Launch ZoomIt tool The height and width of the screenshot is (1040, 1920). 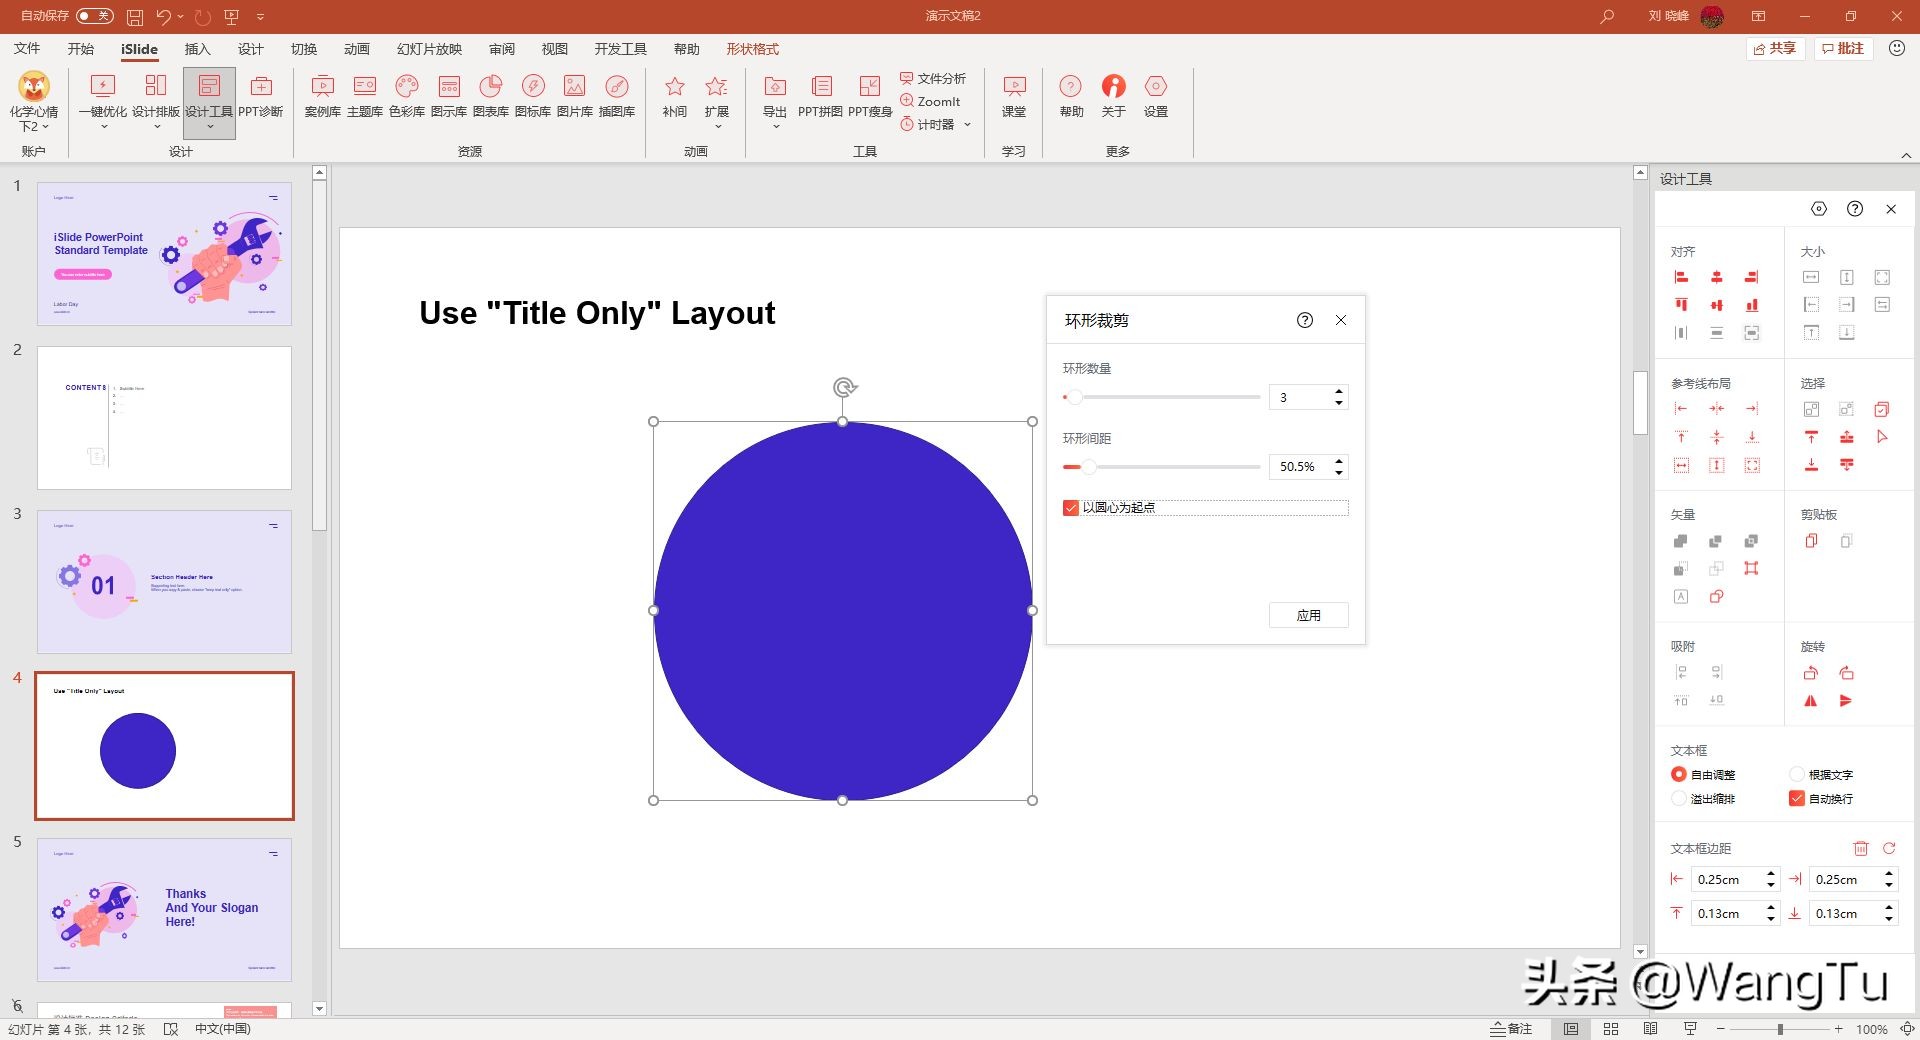(930, 101)
